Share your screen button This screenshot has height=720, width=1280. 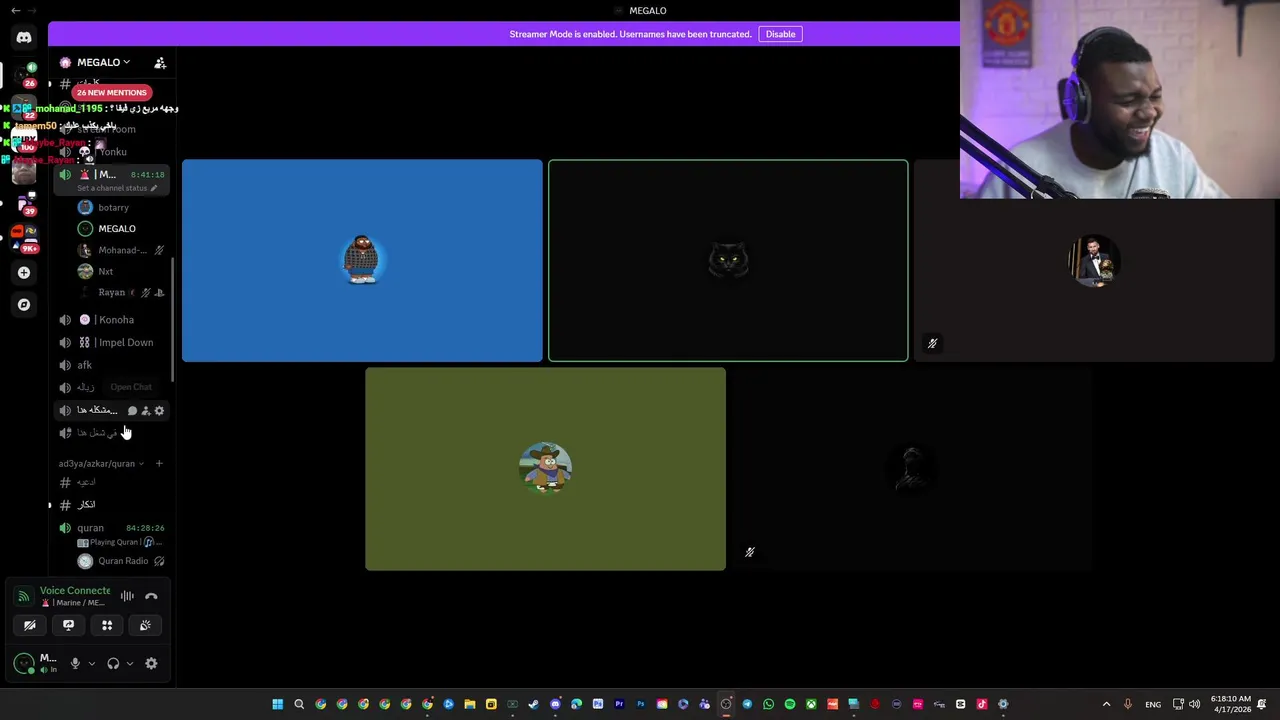(x=68, y=625)
